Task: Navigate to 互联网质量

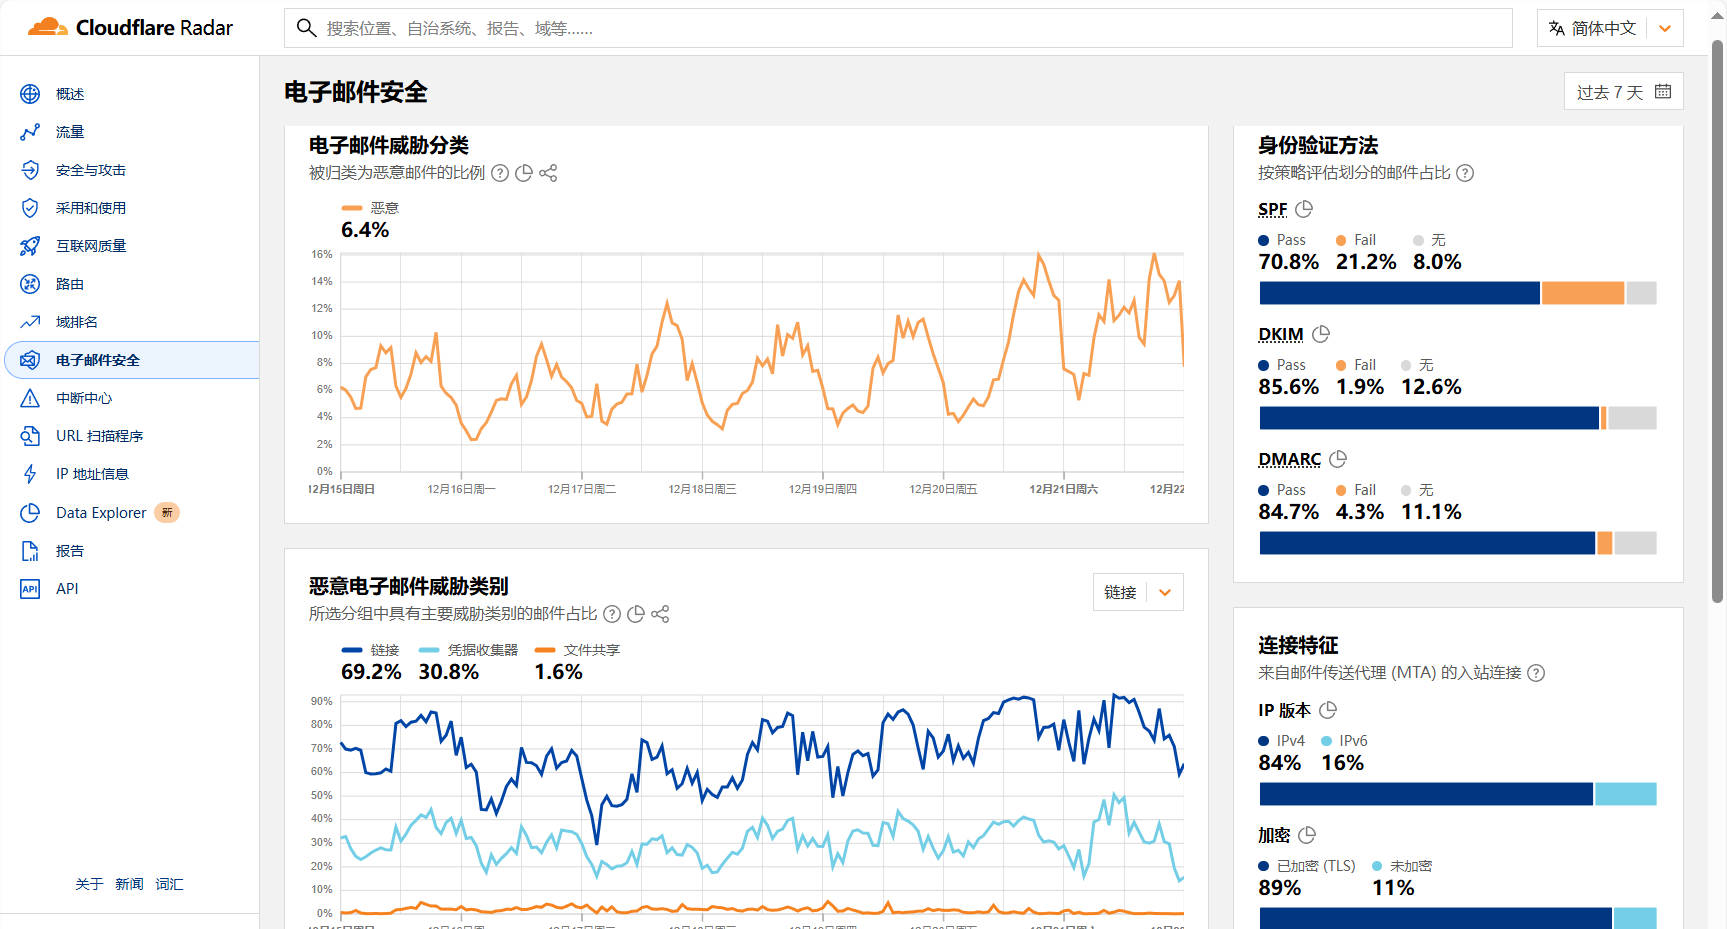Action: [91, 246]
